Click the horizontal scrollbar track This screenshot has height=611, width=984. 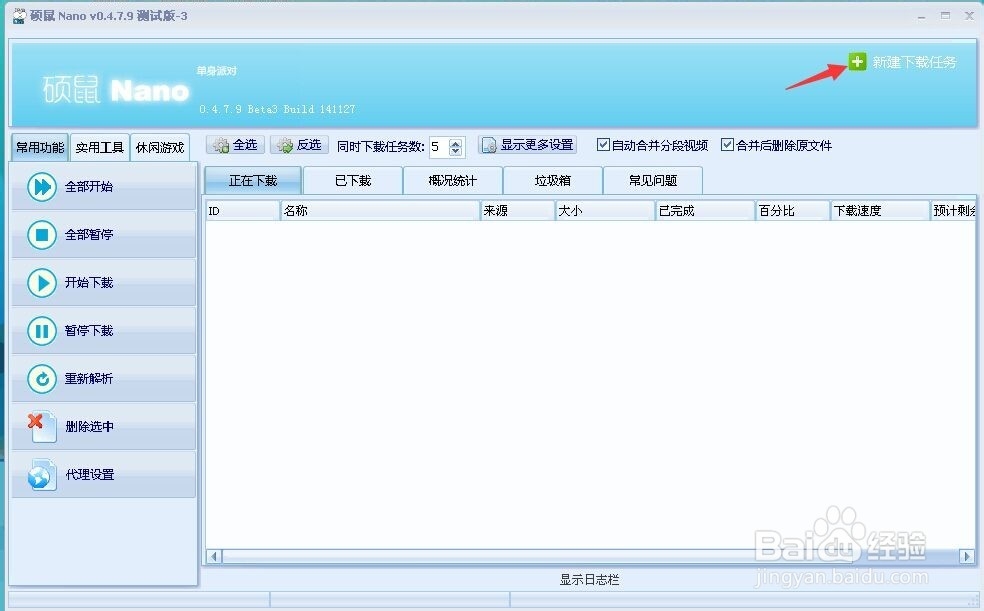pyautogui.click(x=590, y=556)
